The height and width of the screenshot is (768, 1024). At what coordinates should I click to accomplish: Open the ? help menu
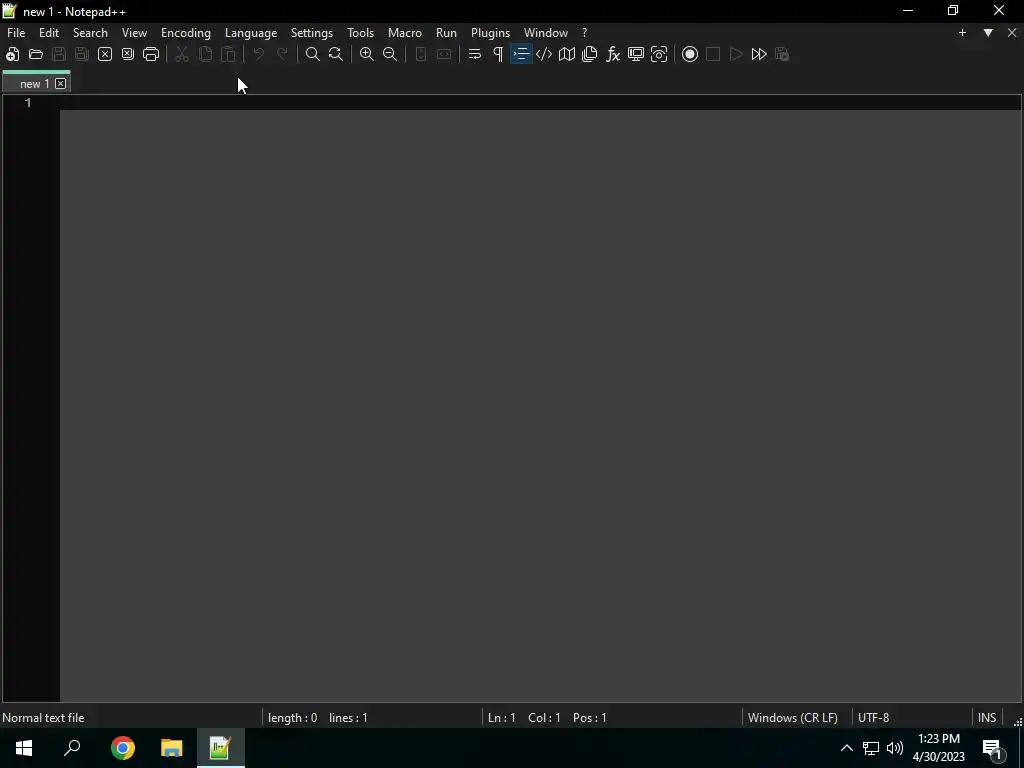tap(584, 33)
